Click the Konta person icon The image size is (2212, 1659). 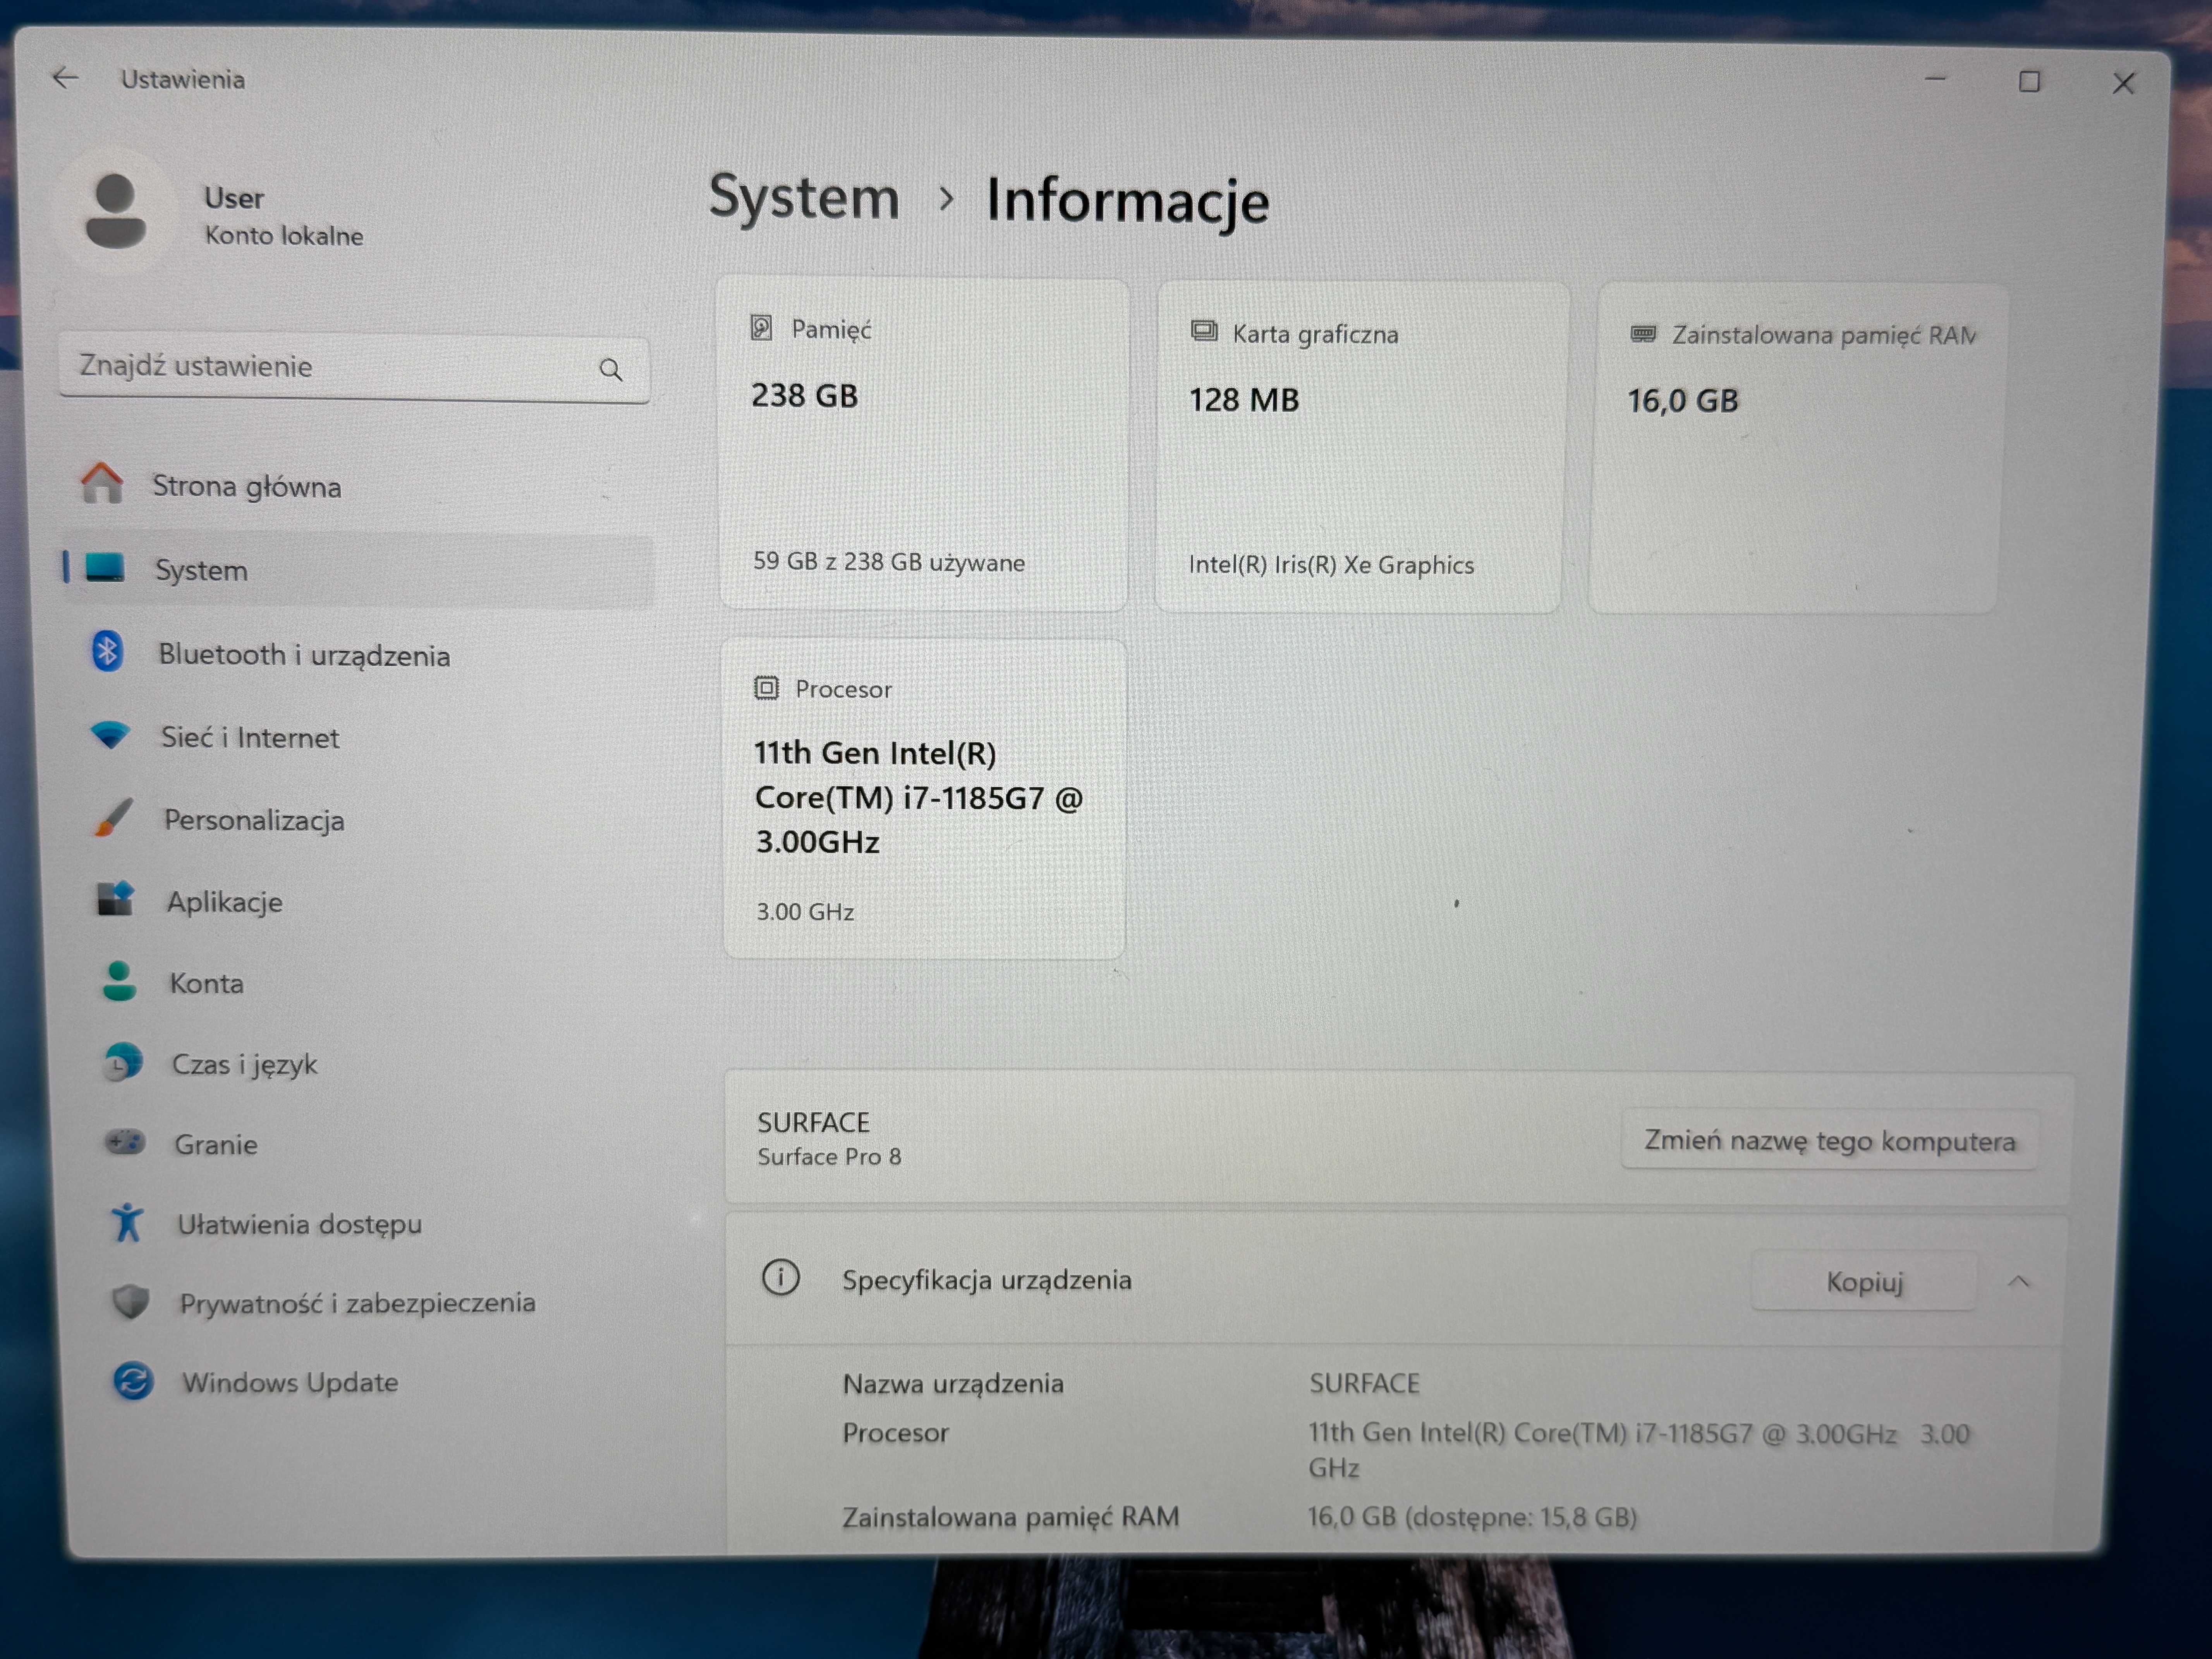tap(119, 981)
